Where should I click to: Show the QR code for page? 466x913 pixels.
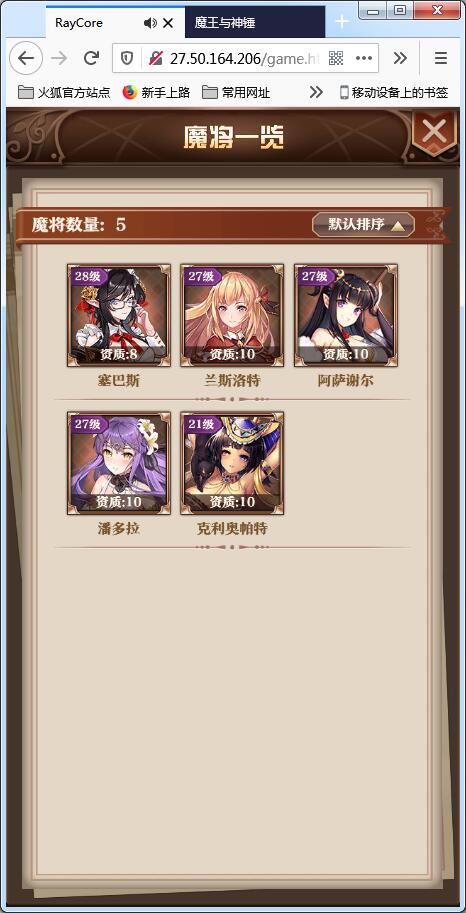pos(336,58)
